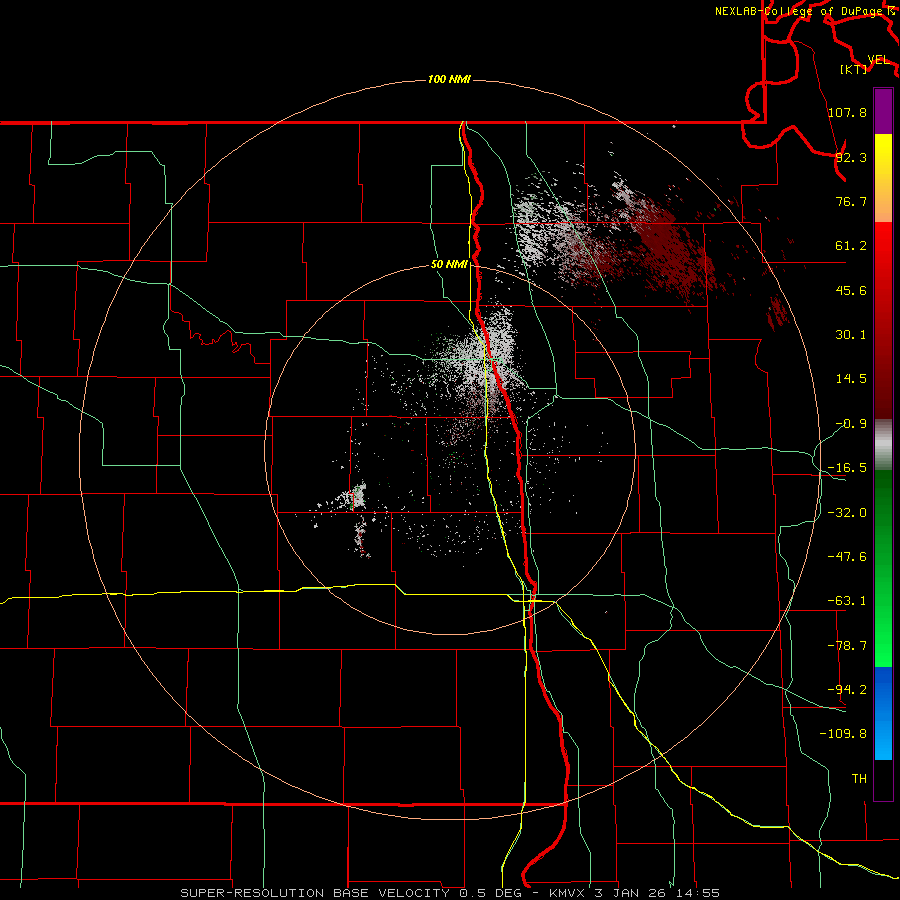Viewport: 900px width, 900px height.
Task: Click the -47.6 velocity scale value
Action: click(847, 557)
